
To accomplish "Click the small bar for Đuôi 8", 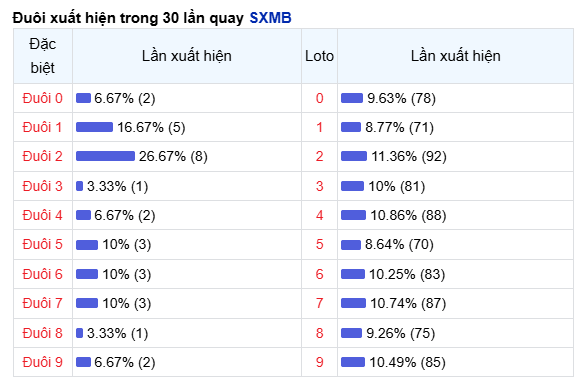I will point(80,333).
